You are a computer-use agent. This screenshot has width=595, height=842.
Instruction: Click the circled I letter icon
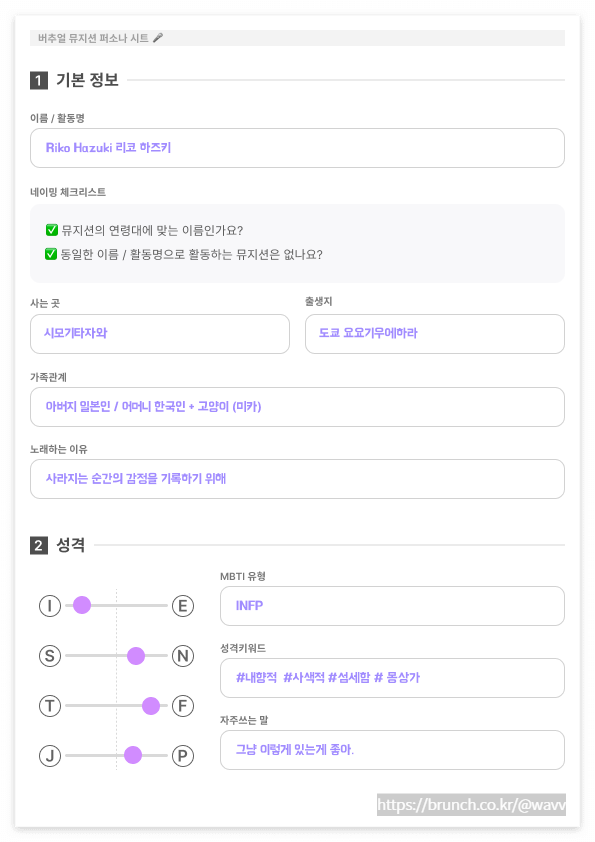pos(50,606)
